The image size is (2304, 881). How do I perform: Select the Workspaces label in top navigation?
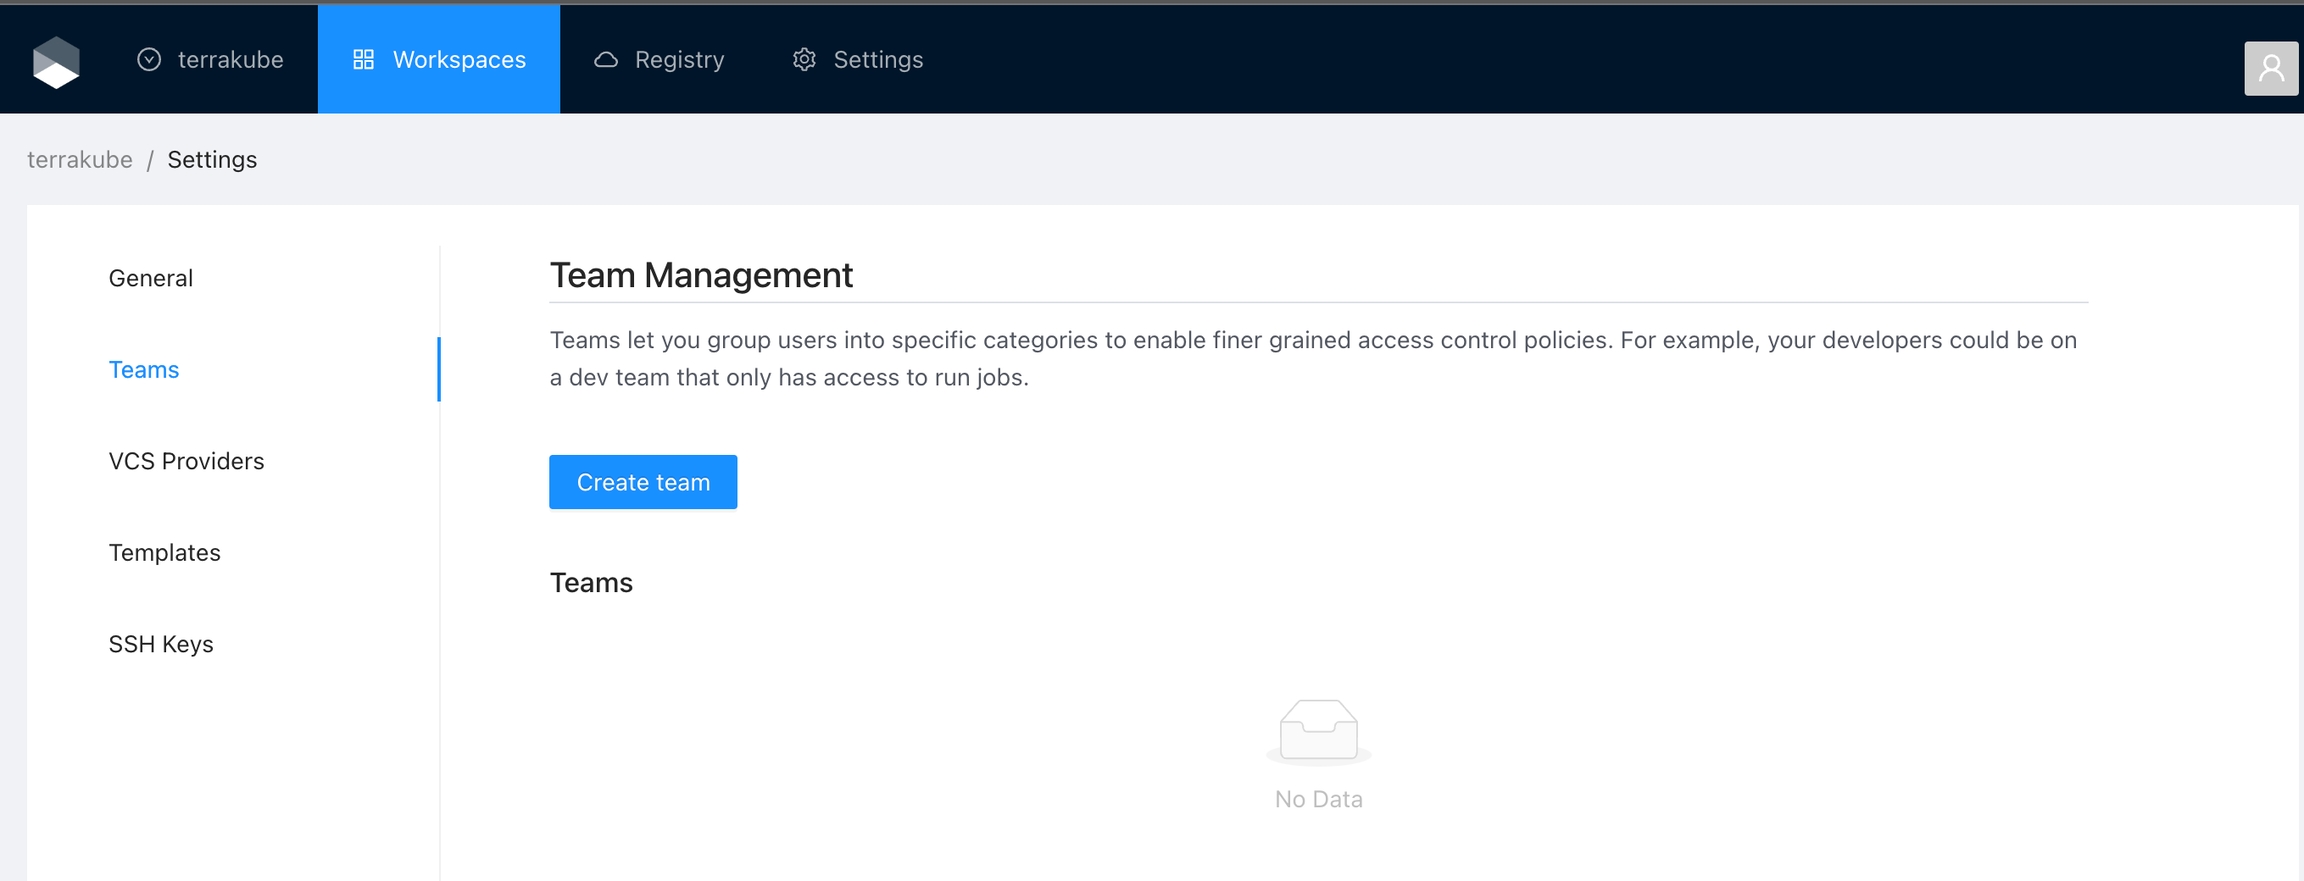[x=459, y=60]
